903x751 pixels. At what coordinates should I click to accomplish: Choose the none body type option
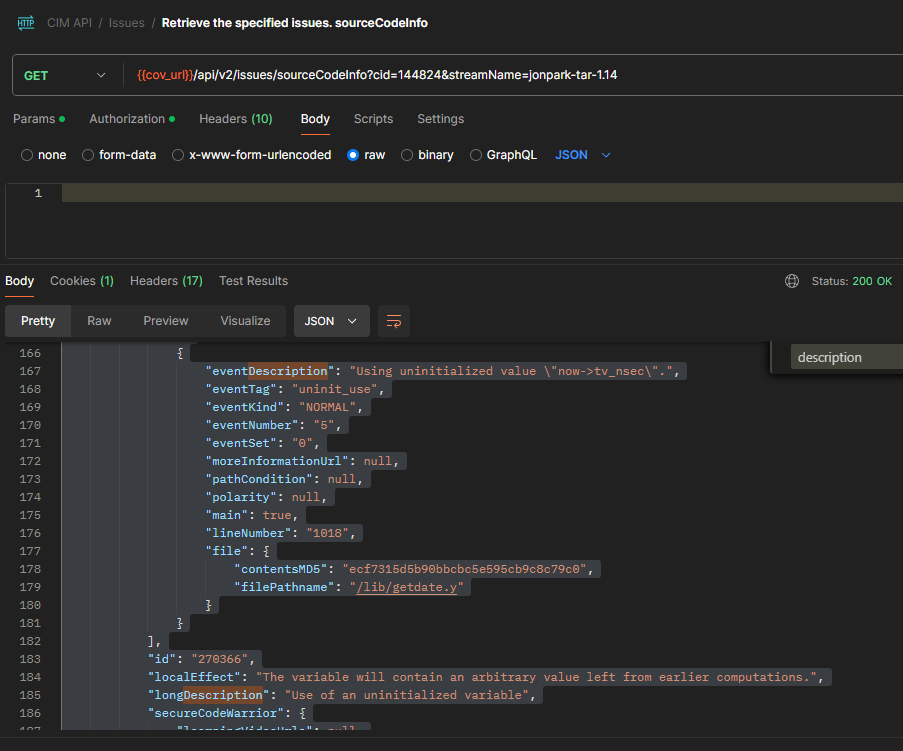click(29, 155)
